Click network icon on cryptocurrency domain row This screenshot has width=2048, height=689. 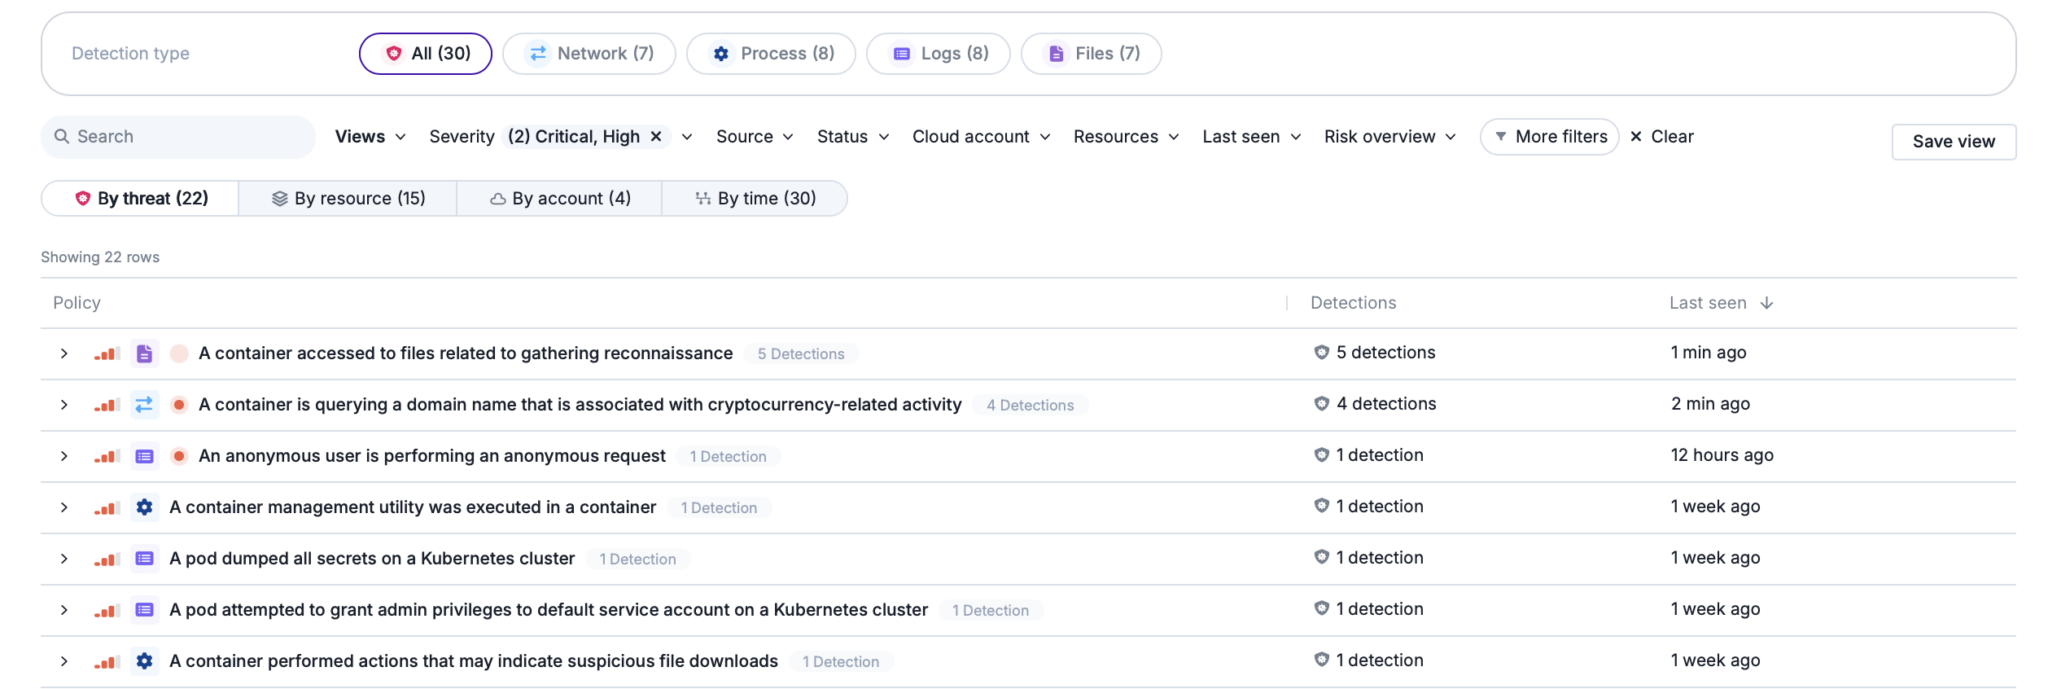point(144,405)
